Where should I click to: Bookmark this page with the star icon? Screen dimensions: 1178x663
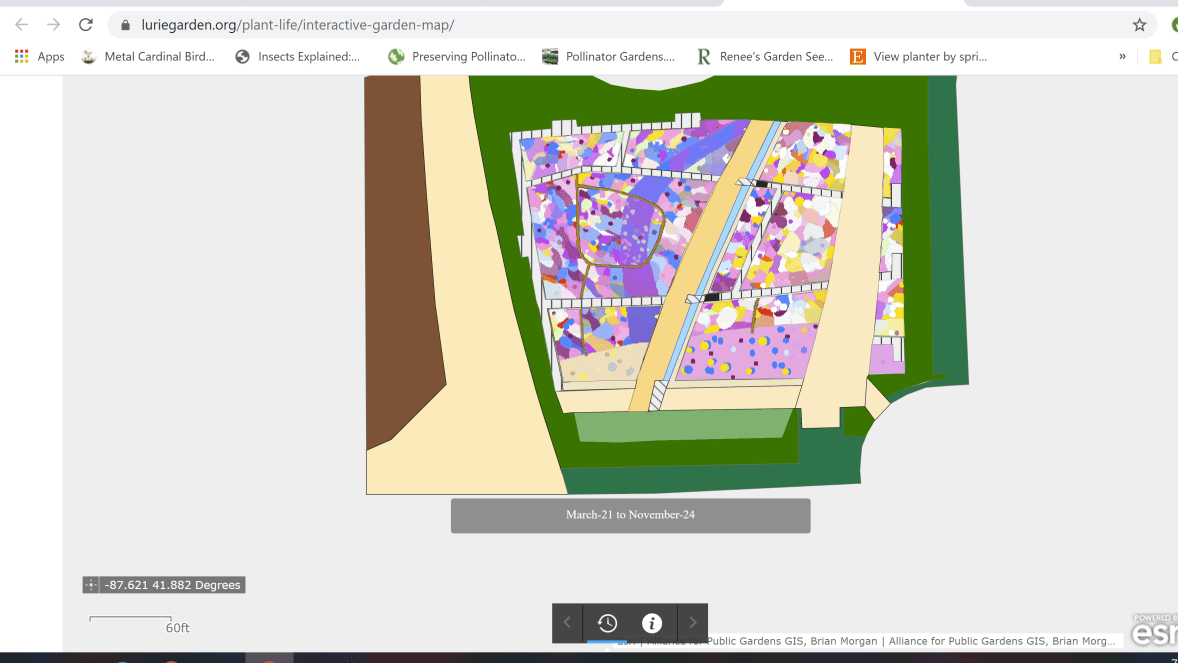coord(1139,25)
